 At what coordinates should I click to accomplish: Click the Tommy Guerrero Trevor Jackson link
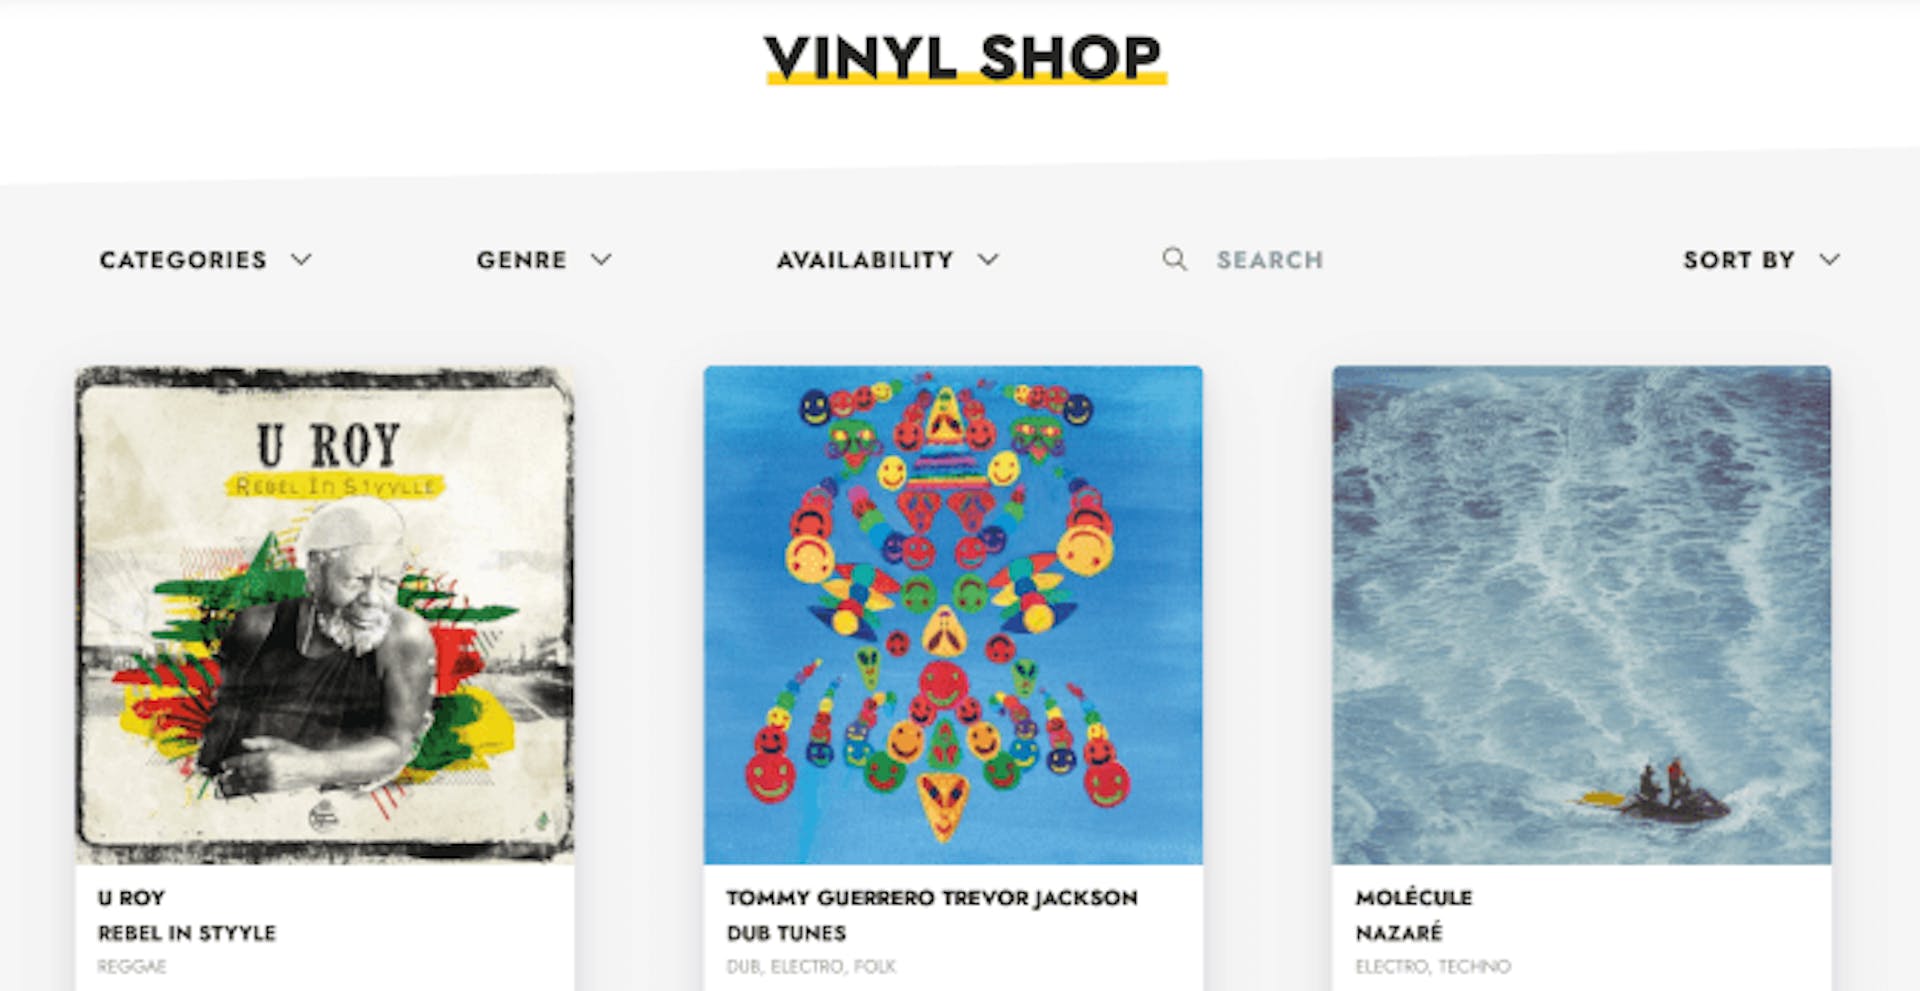932,898
